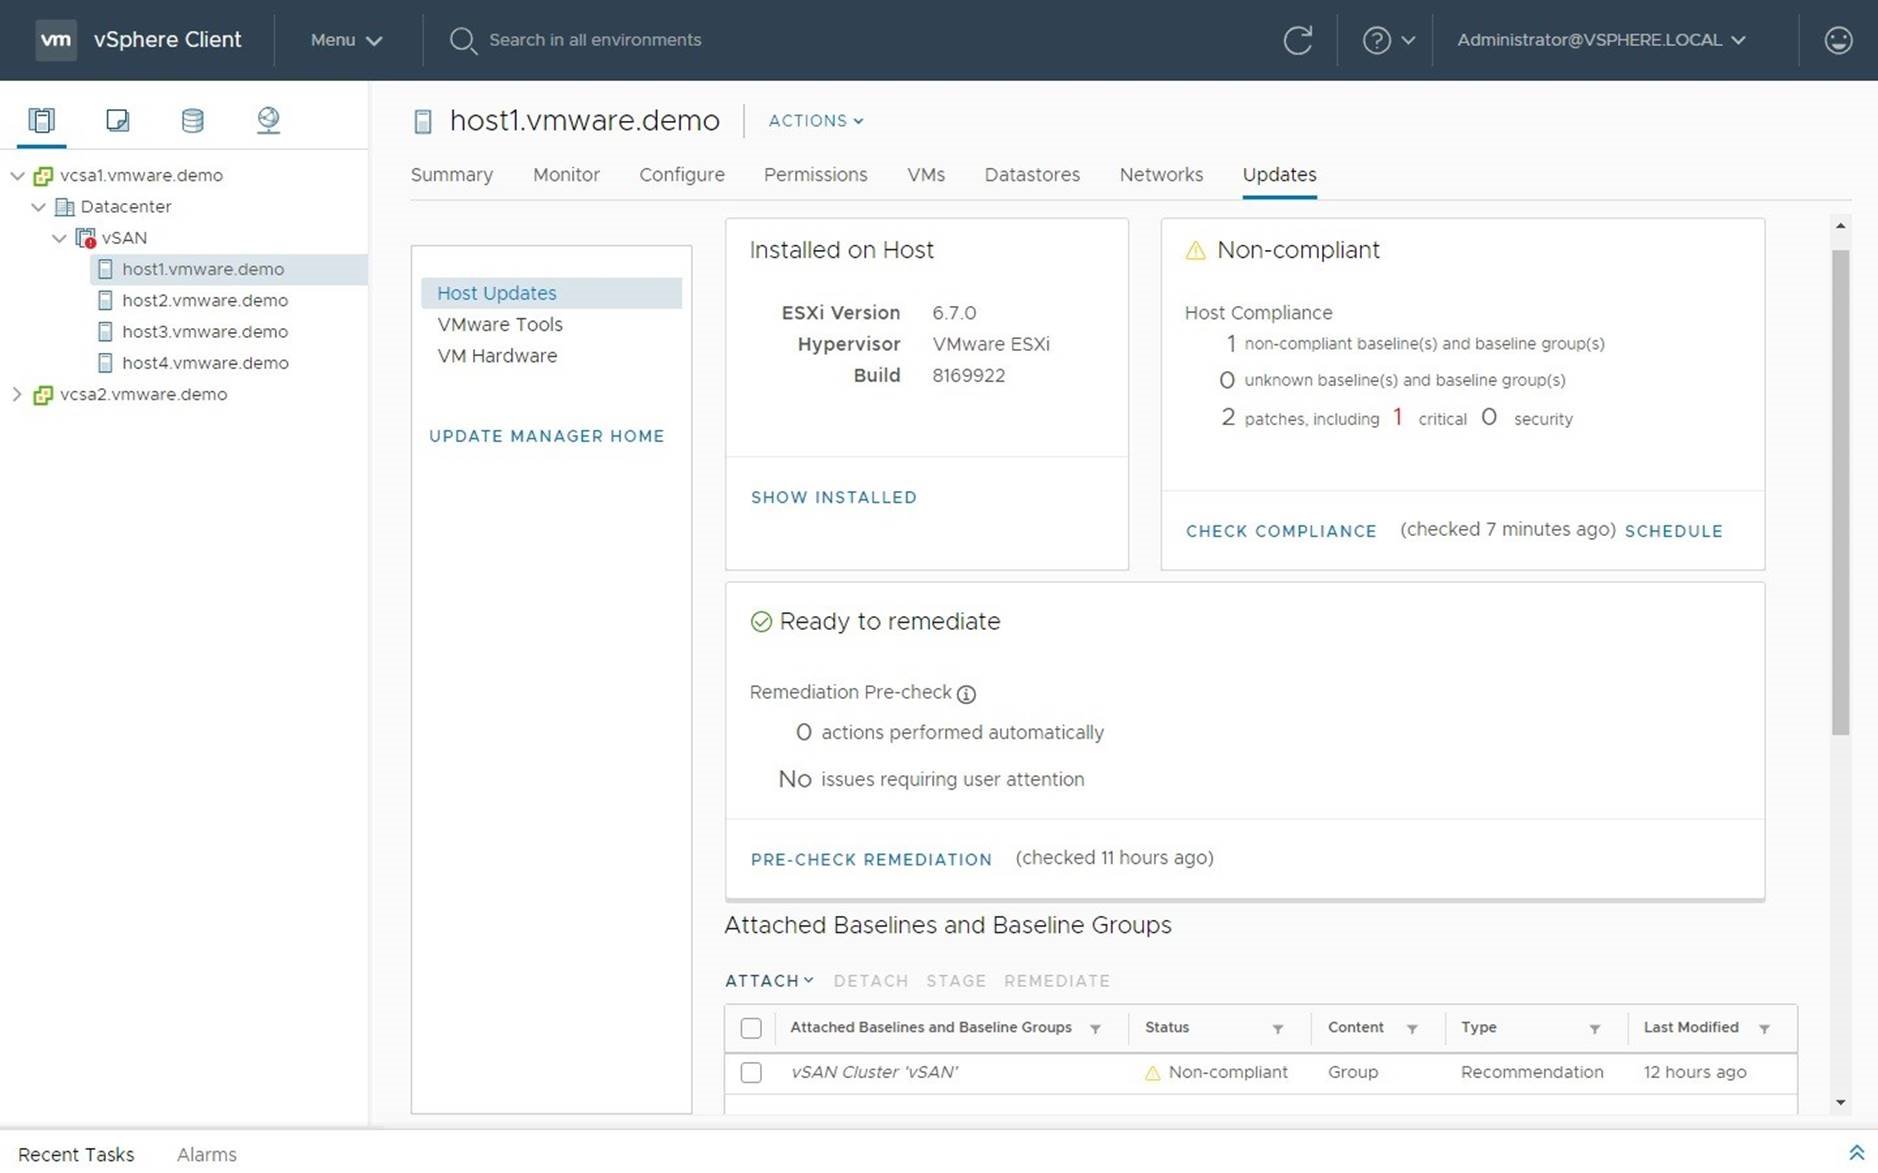
Task: Click the vcsa1.vmware.demo vCenter icon
Action: click(43, 176)
